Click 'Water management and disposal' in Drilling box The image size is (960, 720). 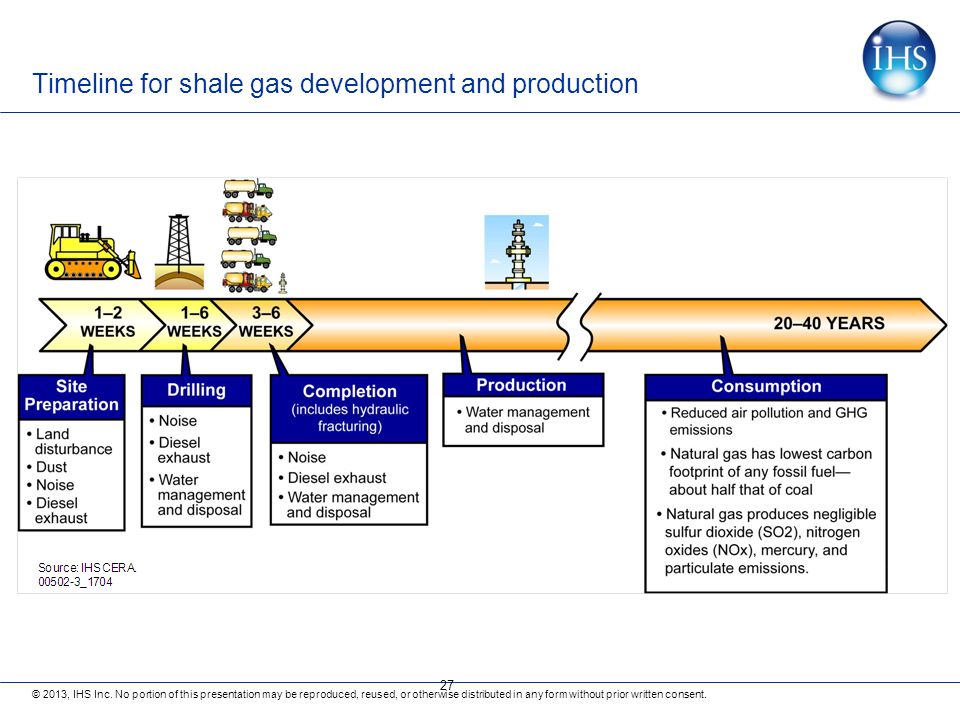click(197, 495)
